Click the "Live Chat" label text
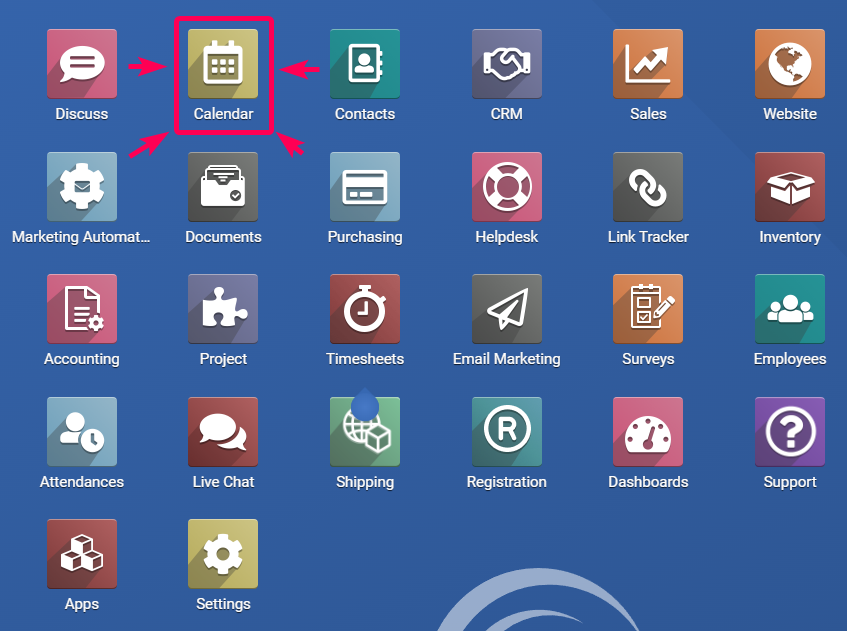The height and width of the screenshot is (631, 847). click(223, 481)
